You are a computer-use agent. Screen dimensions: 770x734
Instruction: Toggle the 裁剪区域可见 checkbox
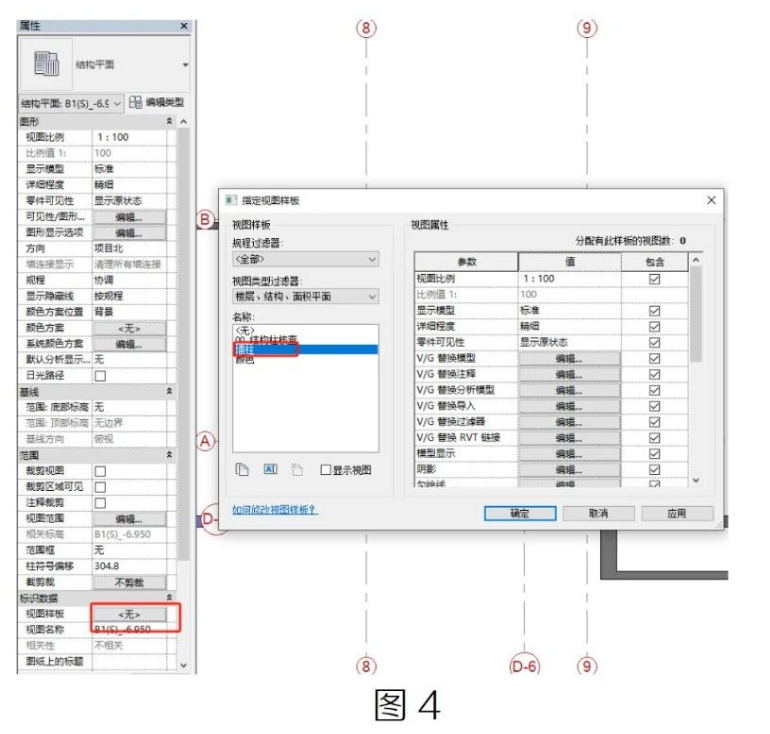100,487
